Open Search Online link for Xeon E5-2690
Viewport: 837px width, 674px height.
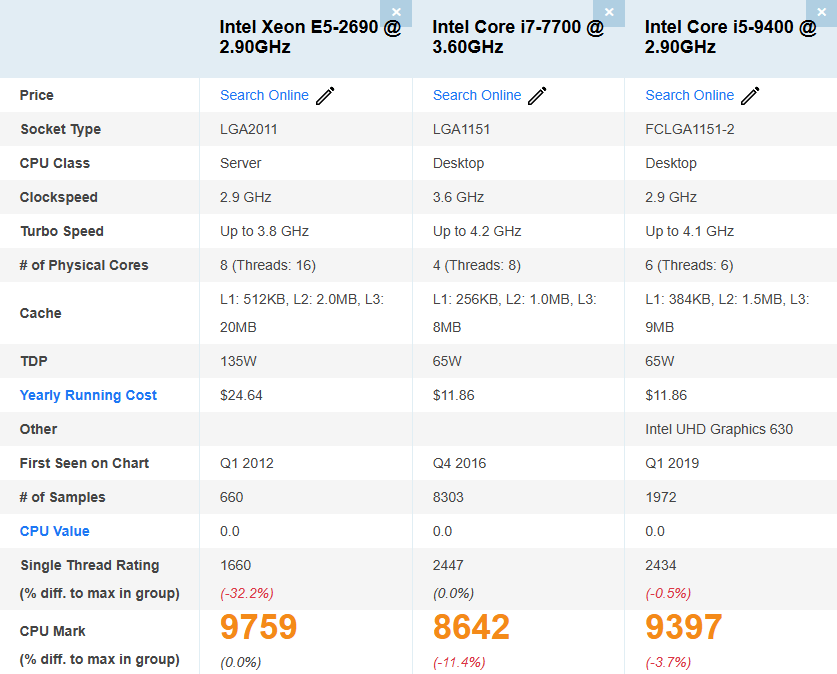(264, 95)
